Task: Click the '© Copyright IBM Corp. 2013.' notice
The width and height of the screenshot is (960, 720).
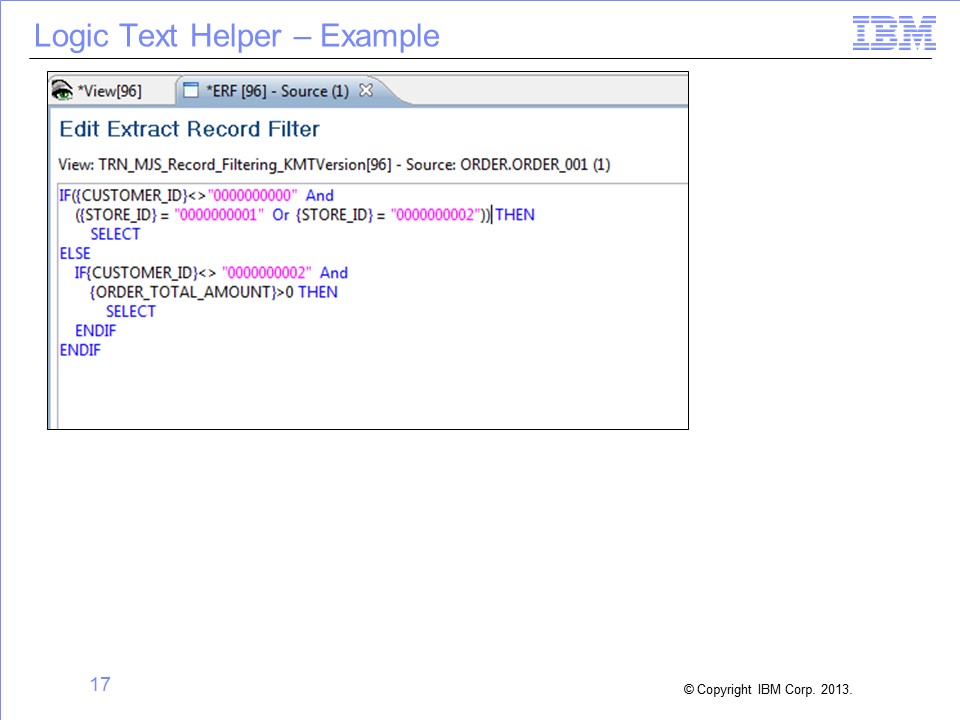Action: coord(768,689)
